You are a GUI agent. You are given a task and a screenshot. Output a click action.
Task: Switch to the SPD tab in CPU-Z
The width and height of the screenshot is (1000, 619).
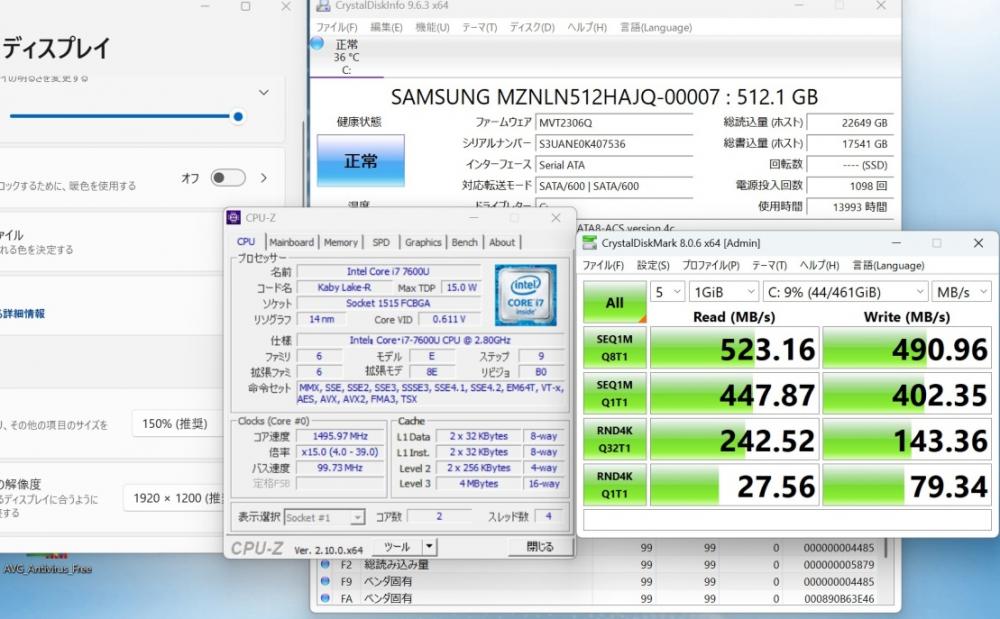[381, 242]
